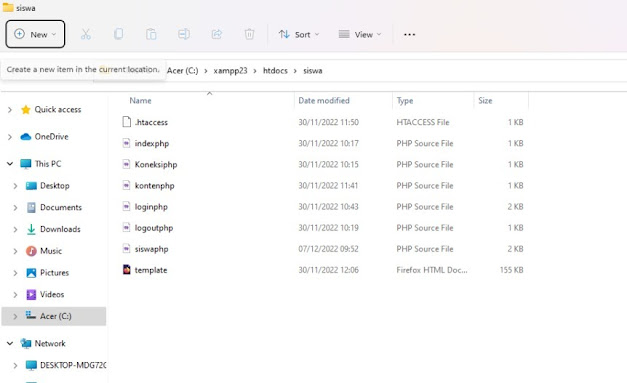Click HTACCESS File type cell
This screenshot has width=627, height=383.
pyautogui.click(x=423, y=122)
